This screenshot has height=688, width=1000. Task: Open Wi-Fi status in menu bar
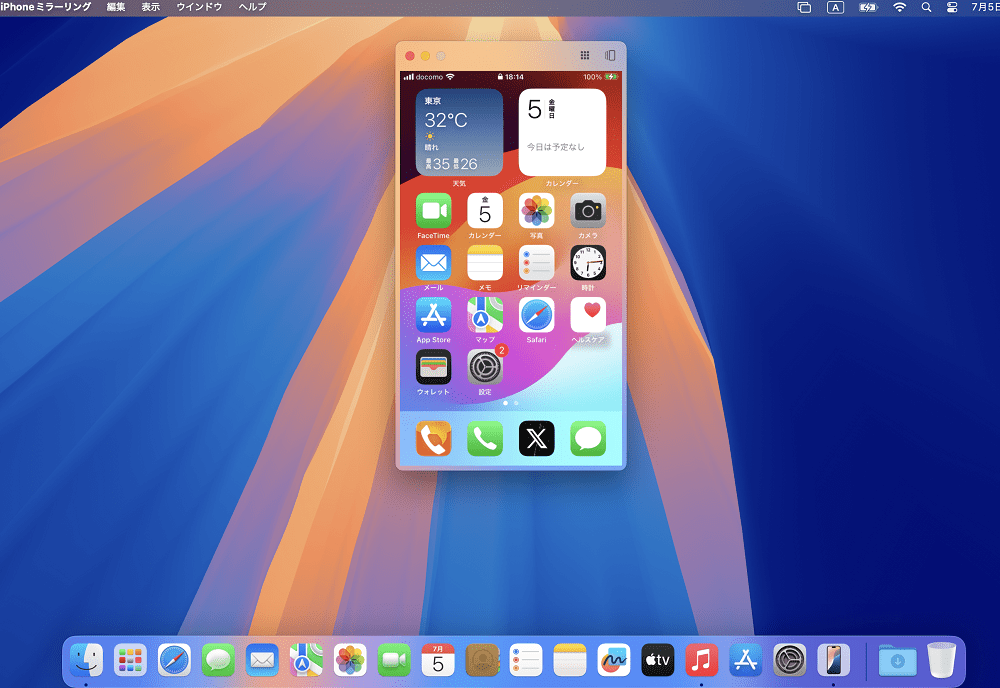(x=899, y=7)
